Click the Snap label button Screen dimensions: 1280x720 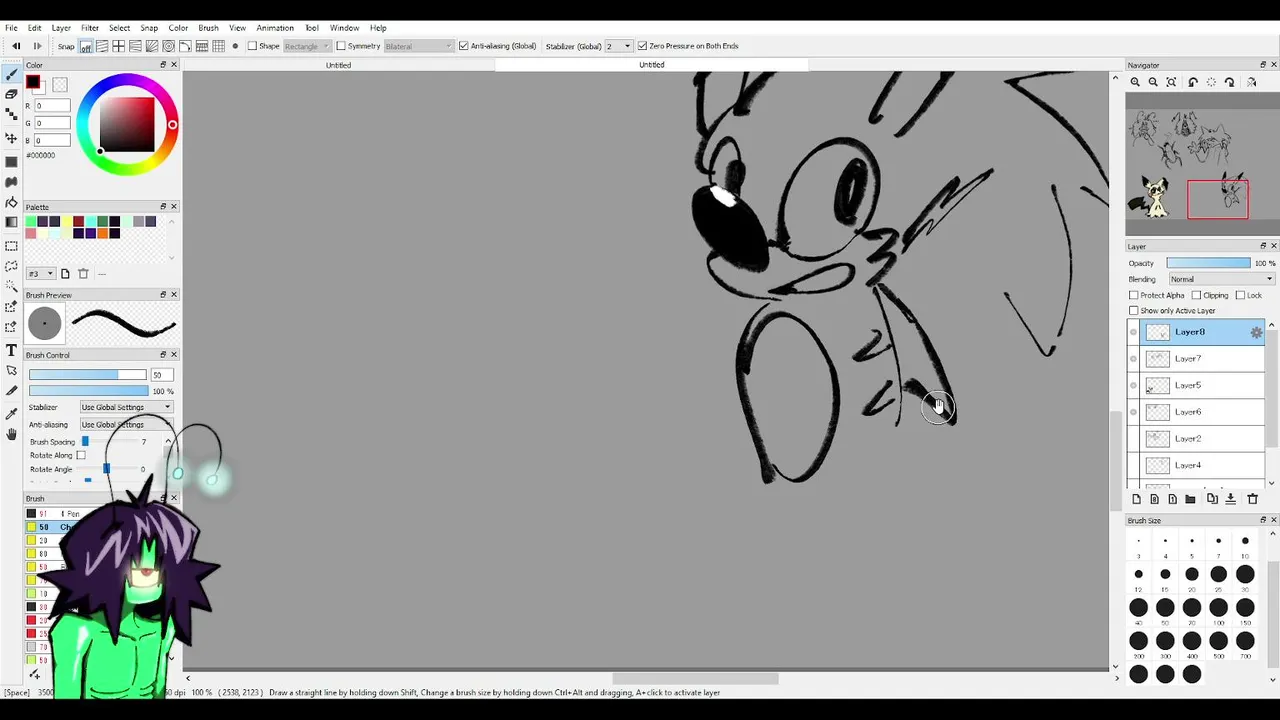(x=66, y=46)
